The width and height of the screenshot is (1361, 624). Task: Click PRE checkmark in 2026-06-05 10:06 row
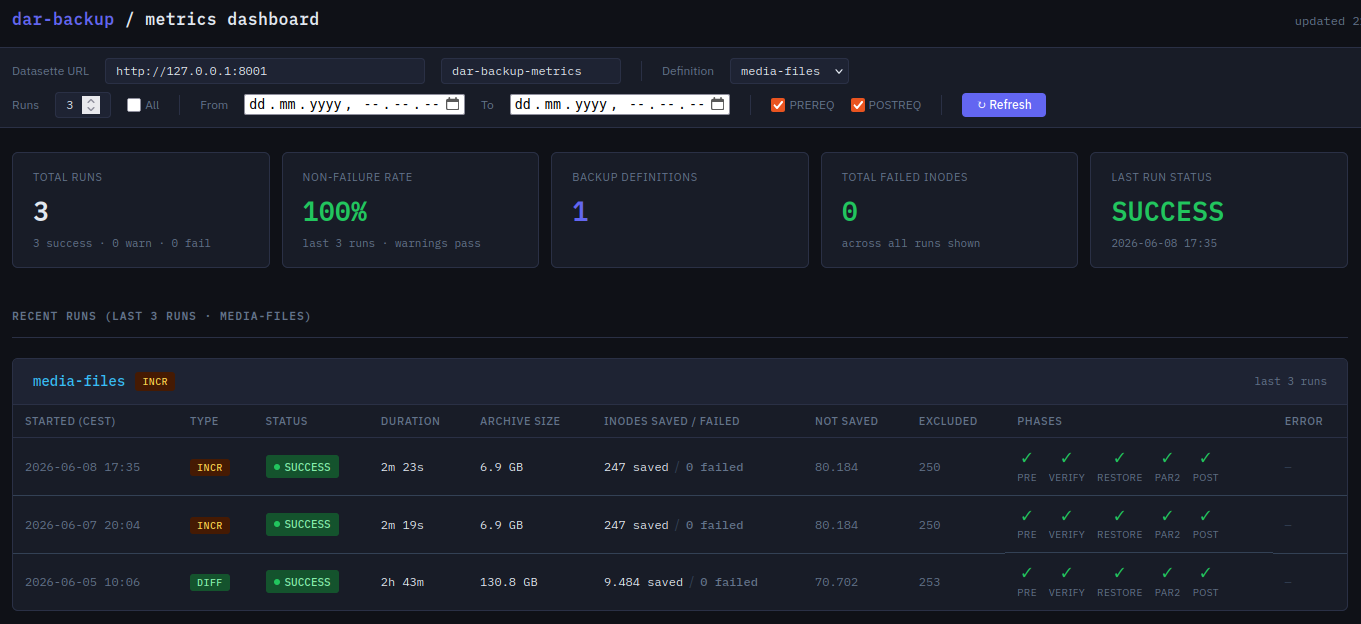click(1027, 573)
